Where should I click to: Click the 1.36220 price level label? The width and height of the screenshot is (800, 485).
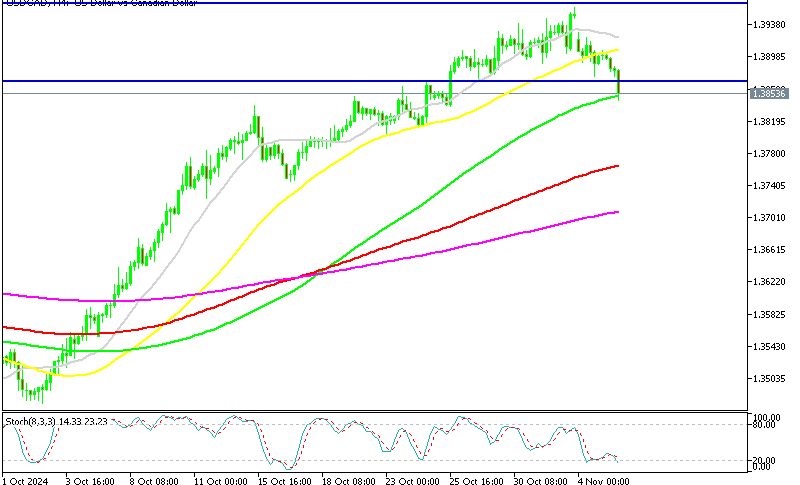tap(768, 282)
